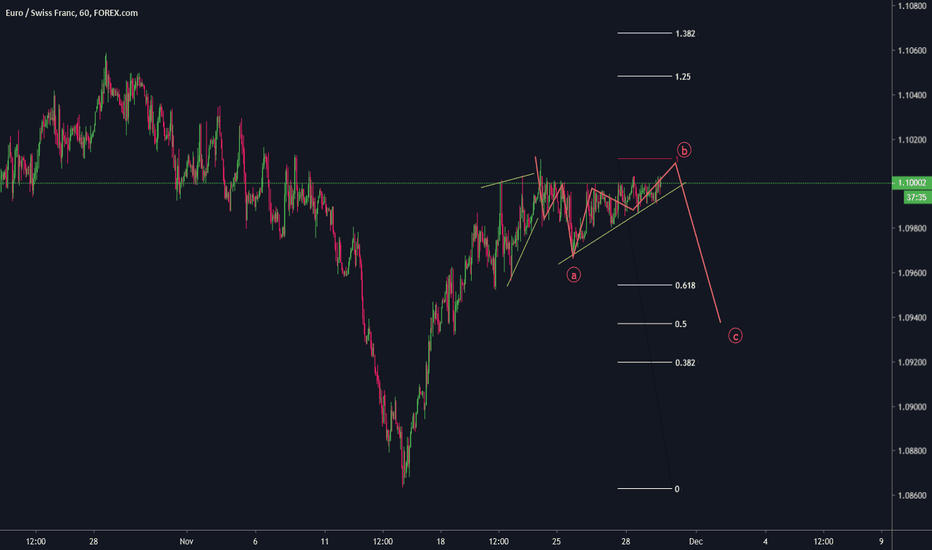932x550 pixels.
Task: Click the circled wave label b
Action: click(x=684, y=151)
